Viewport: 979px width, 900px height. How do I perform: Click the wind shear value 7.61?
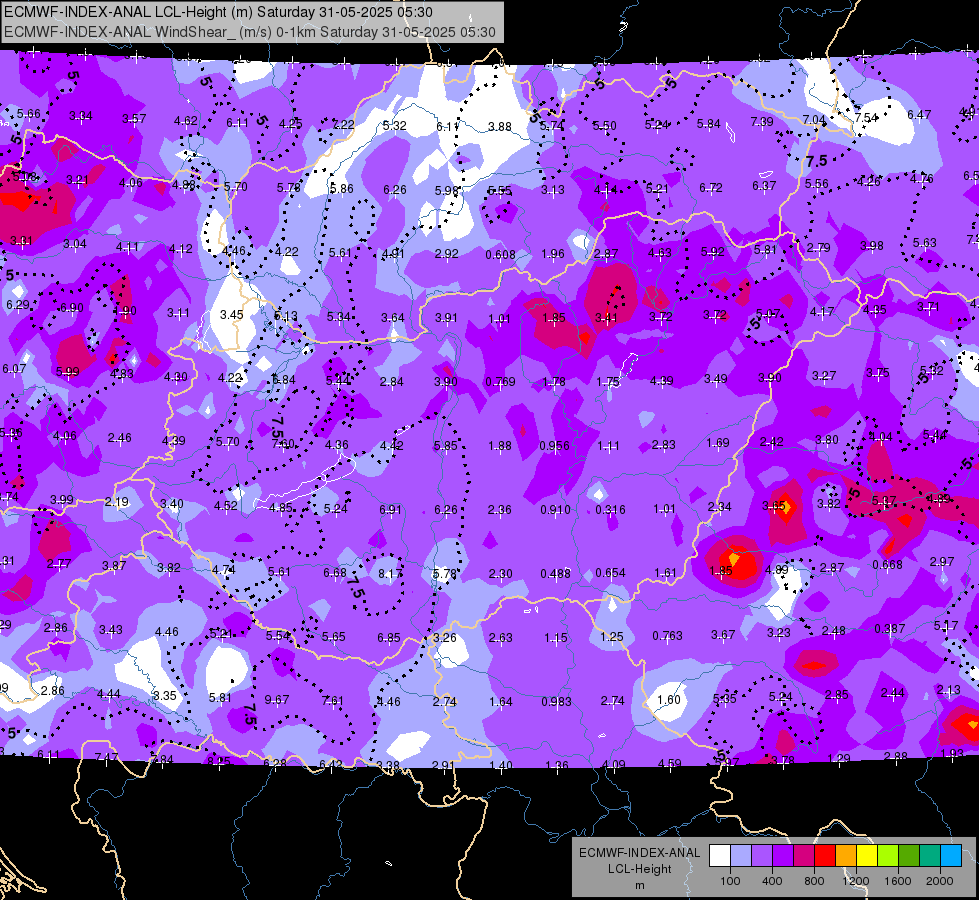332,701
